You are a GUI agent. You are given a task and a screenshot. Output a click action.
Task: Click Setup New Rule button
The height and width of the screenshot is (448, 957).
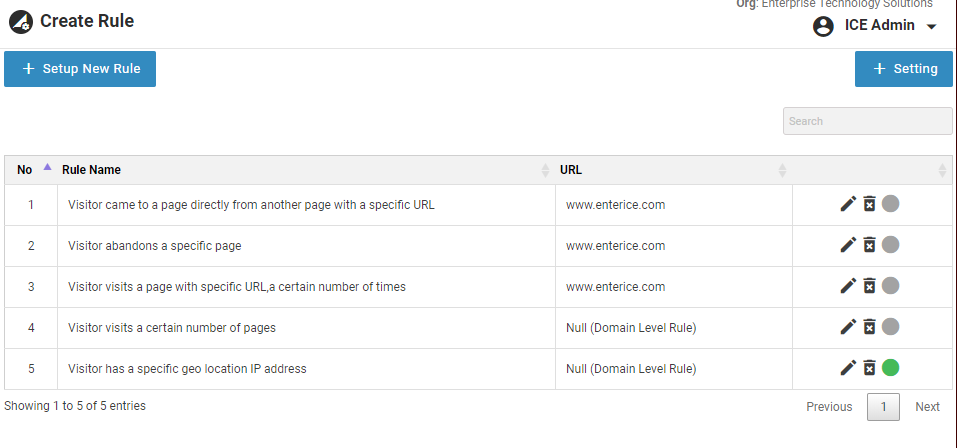point(80,69)
